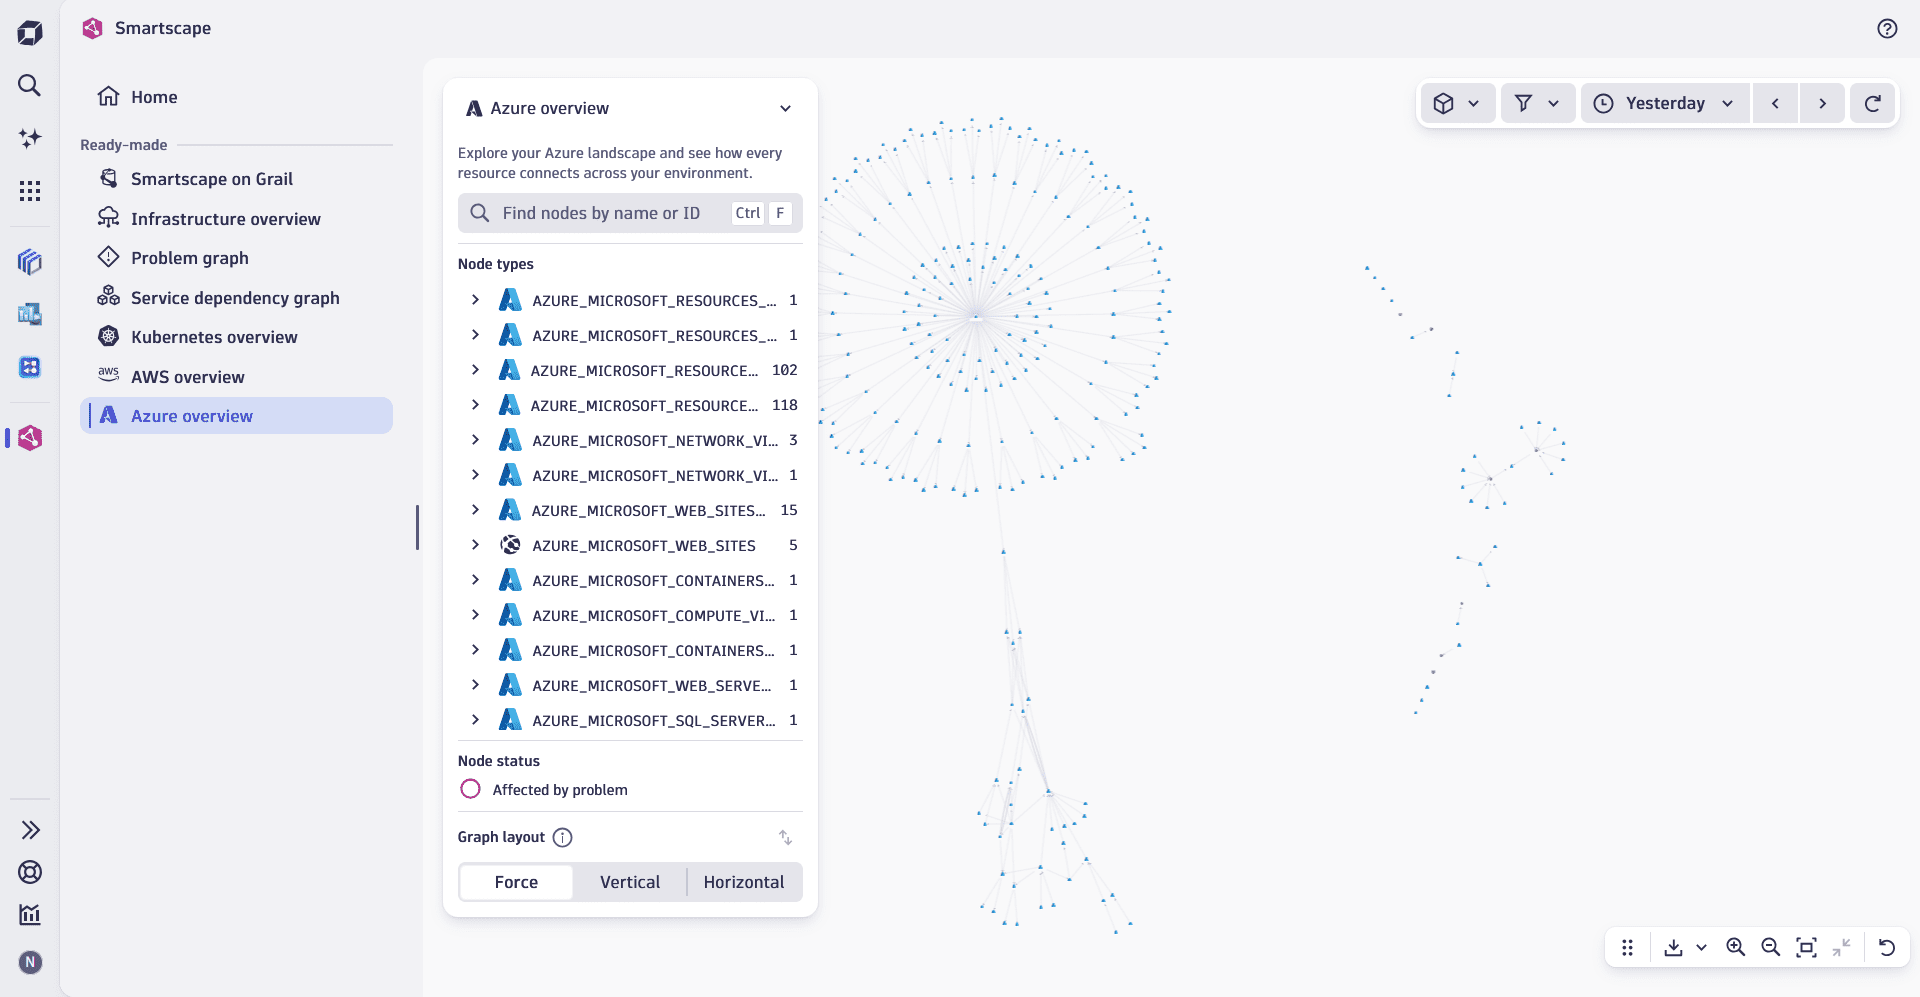Zoom out of the graph
The height and width of the screenshot is (997, 1920).
(1771, 947)
